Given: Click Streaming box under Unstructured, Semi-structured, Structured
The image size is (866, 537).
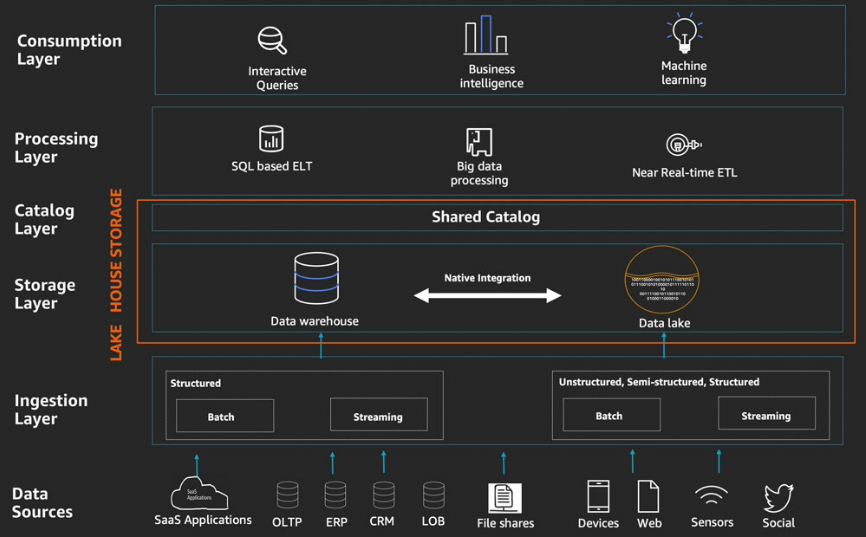Looking at the screenshot, I should (x=767, y=413).
